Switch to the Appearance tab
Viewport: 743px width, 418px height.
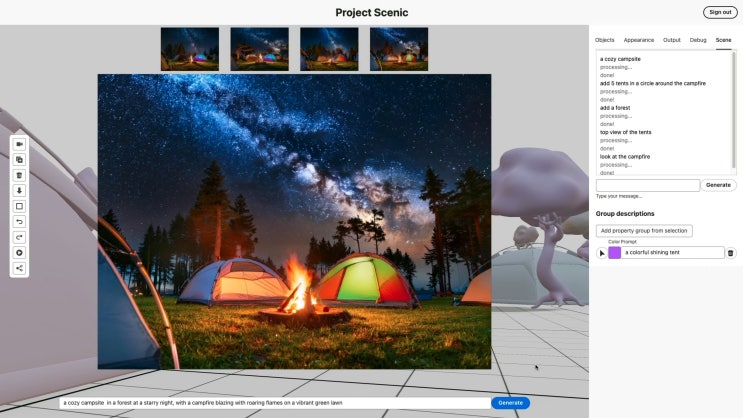[639, 40]
